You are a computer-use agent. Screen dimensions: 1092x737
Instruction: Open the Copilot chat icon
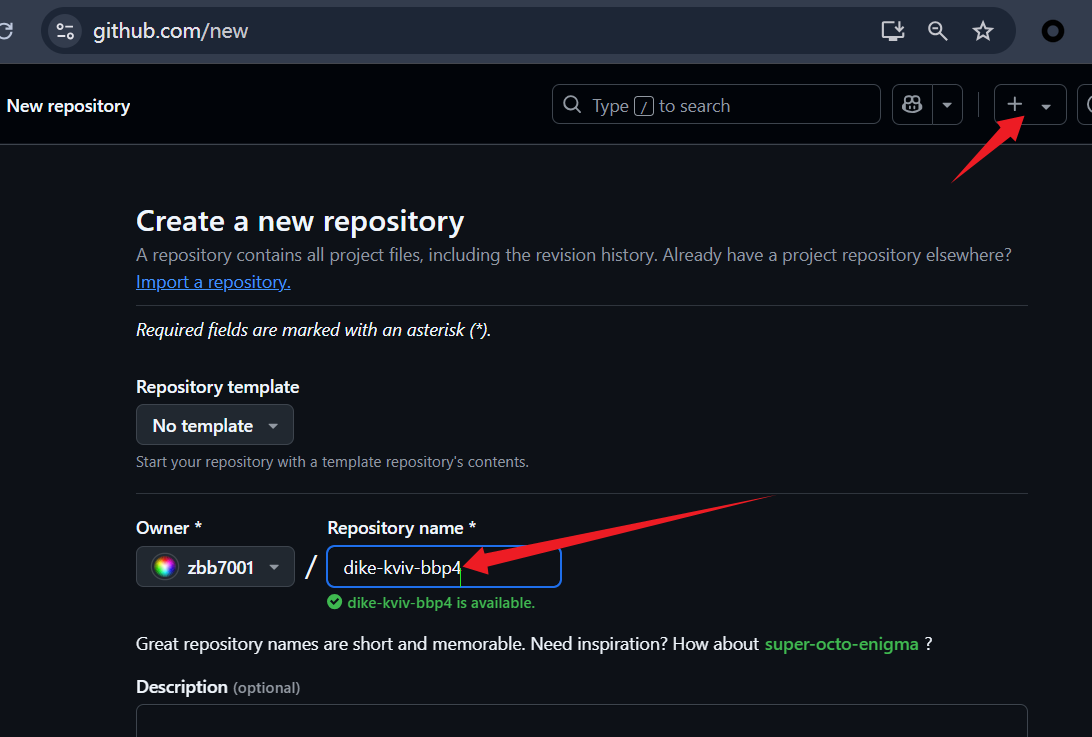pyautogui.click(x=912, y=104)
